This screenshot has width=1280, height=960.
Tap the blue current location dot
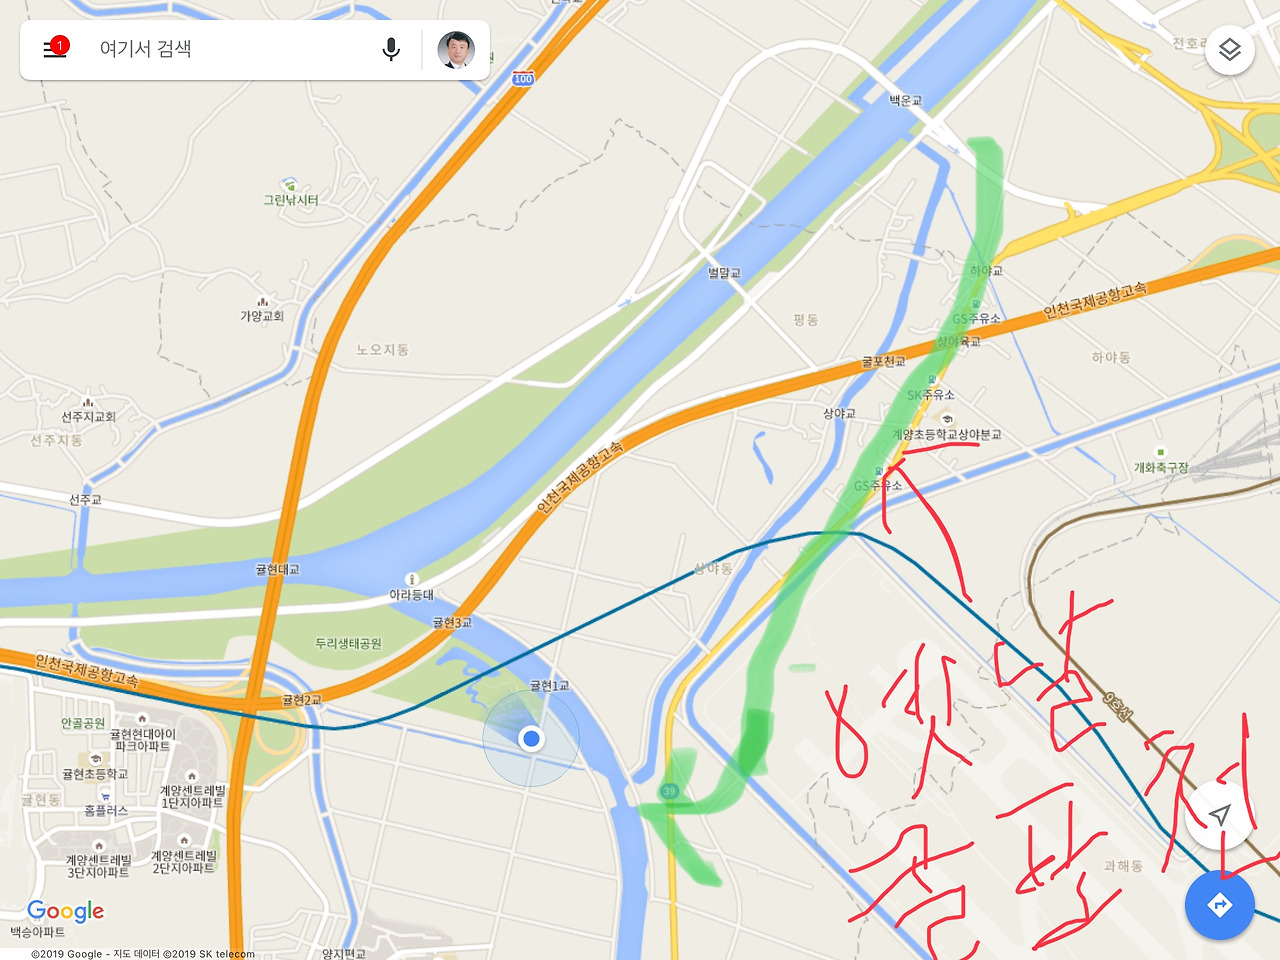click(x=531, y=738)
